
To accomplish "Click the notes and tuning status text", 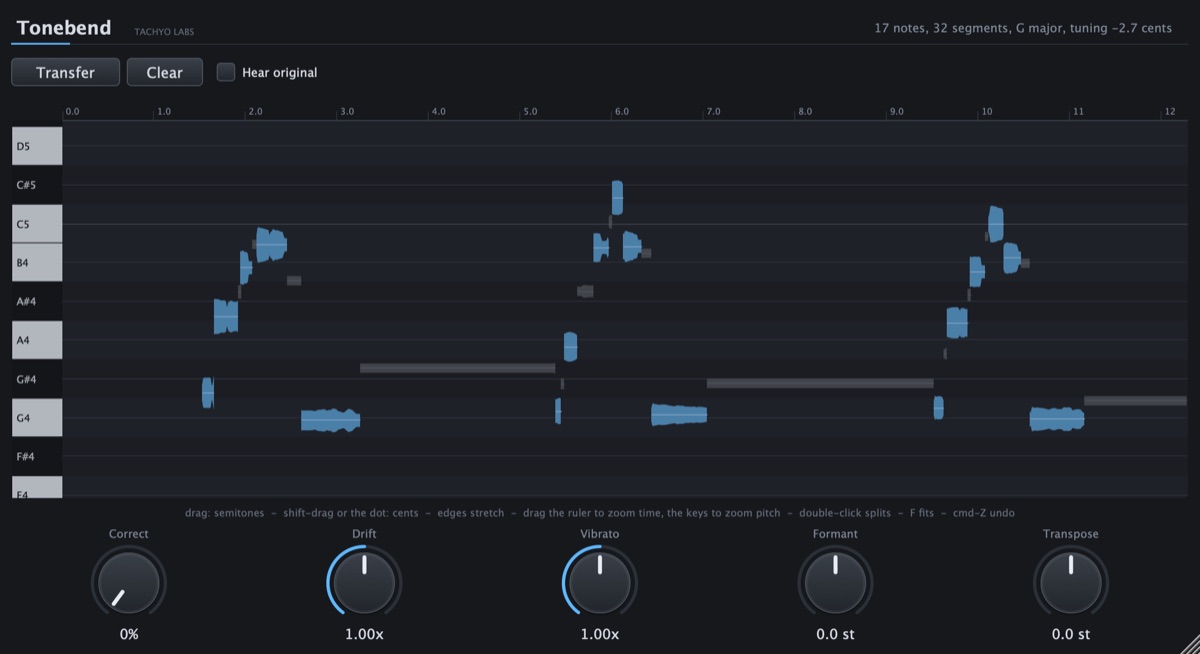I will [1023, 28].
